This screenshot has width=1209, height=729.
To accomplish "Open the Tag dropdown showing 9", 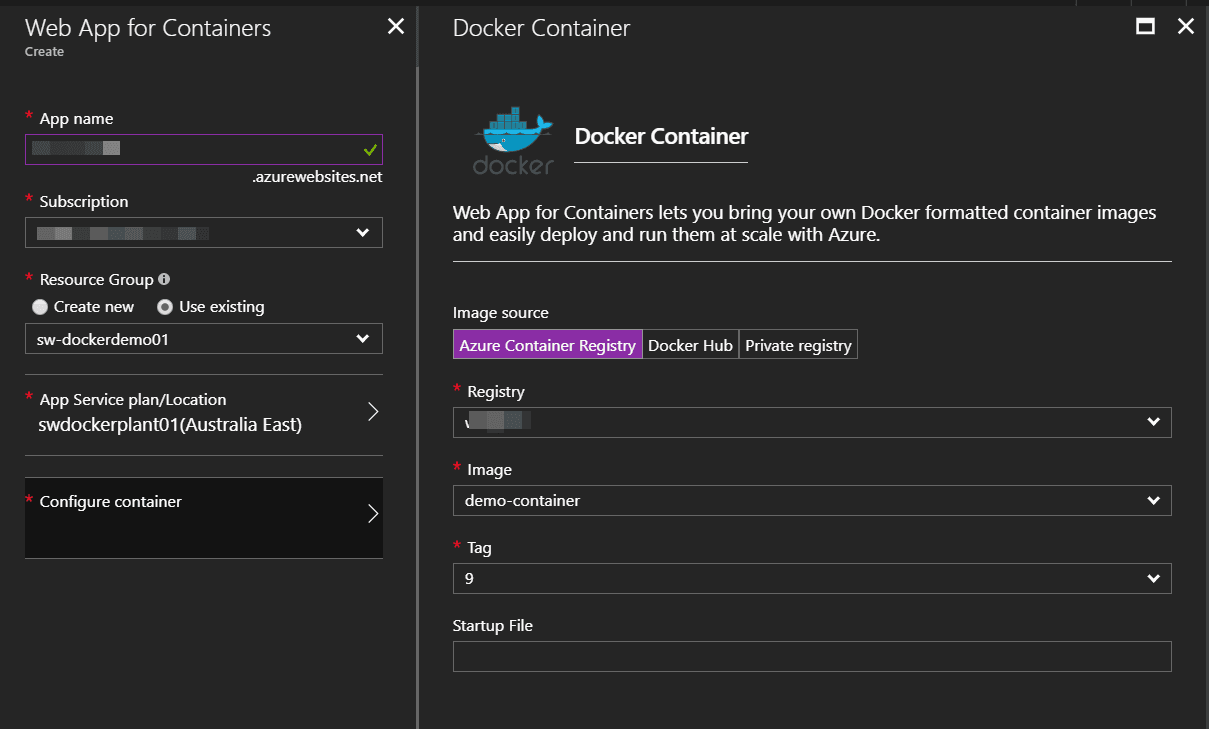I will [x=812, y=578].
